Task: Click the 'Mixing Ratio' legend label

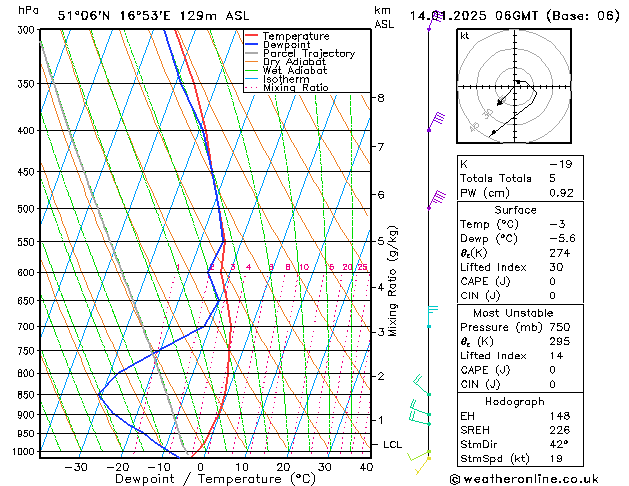Action: tap(296, 88)
